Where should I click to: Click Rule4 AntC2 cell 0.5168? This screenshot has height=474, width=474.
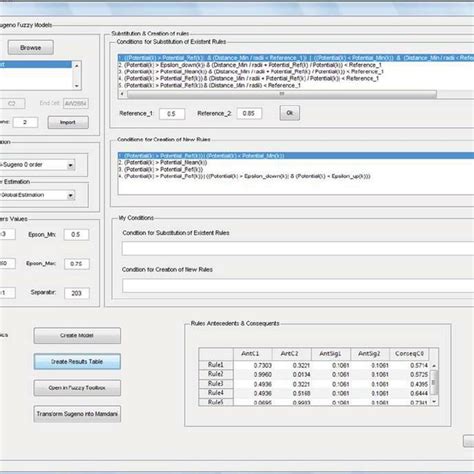pos(292,393)
